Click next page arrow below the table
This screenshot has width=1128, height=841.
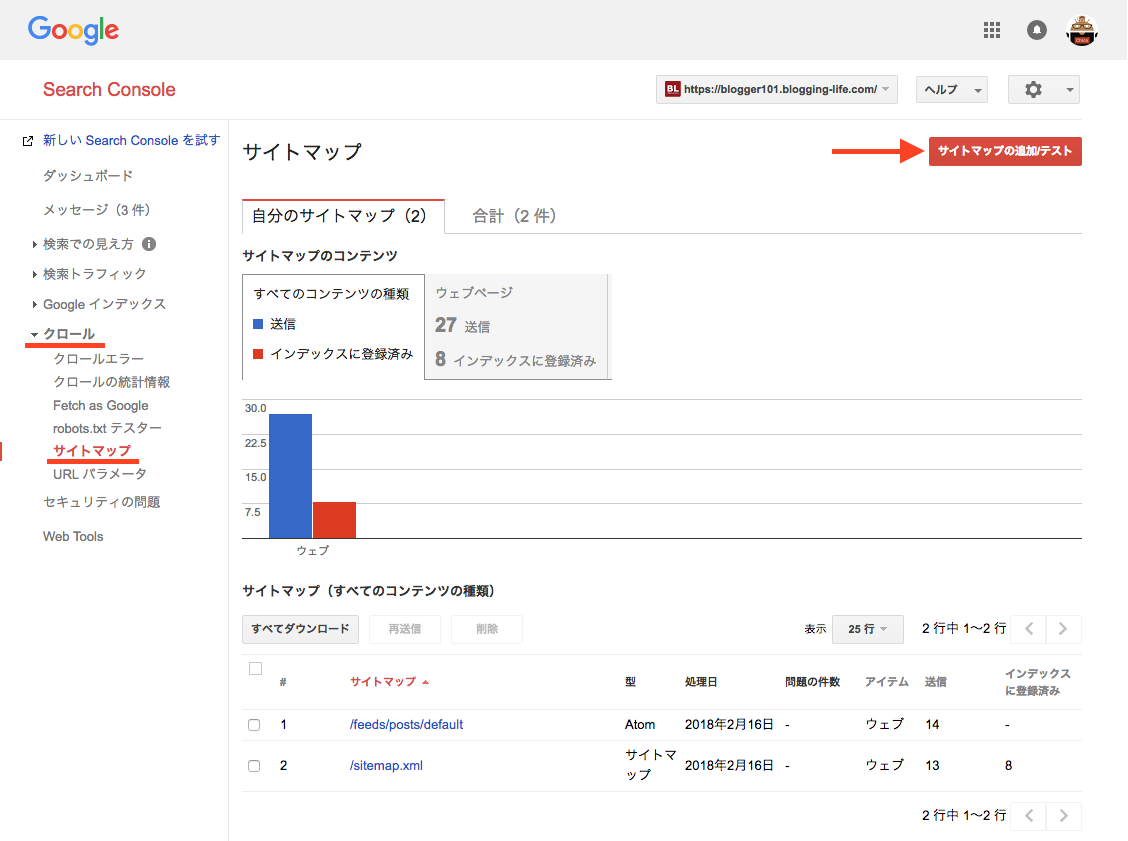pyautogui.click(x=1063, y=816)
